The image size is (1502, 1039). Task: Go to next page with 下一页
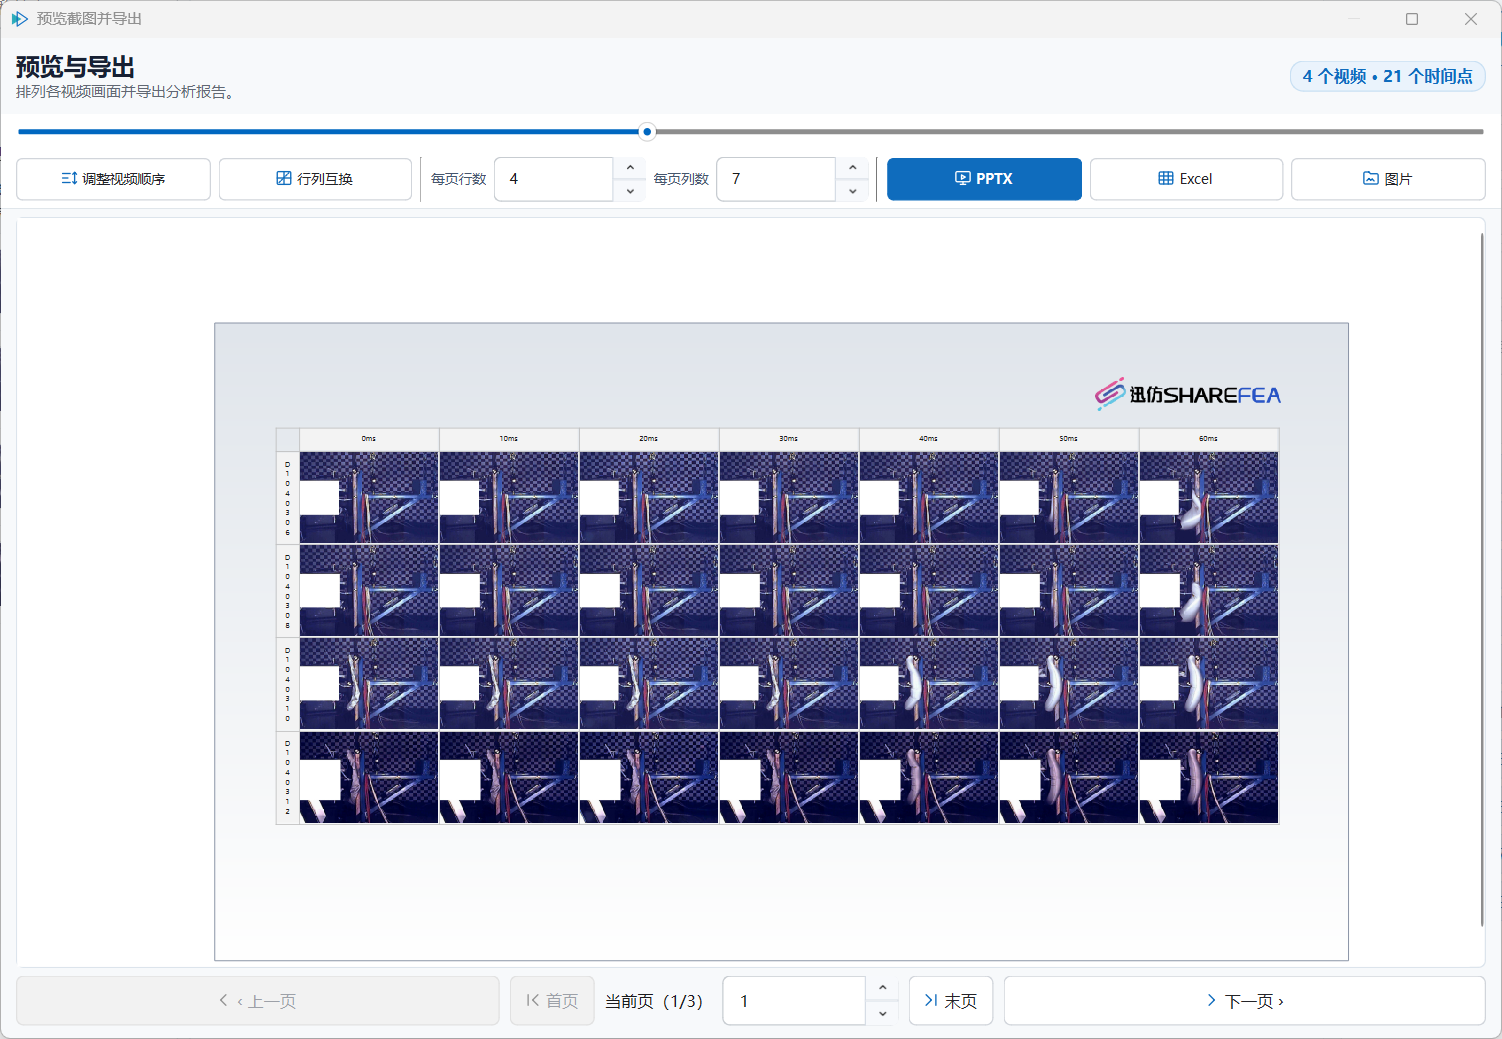pyautogui.click(x=1244, y=1001)
